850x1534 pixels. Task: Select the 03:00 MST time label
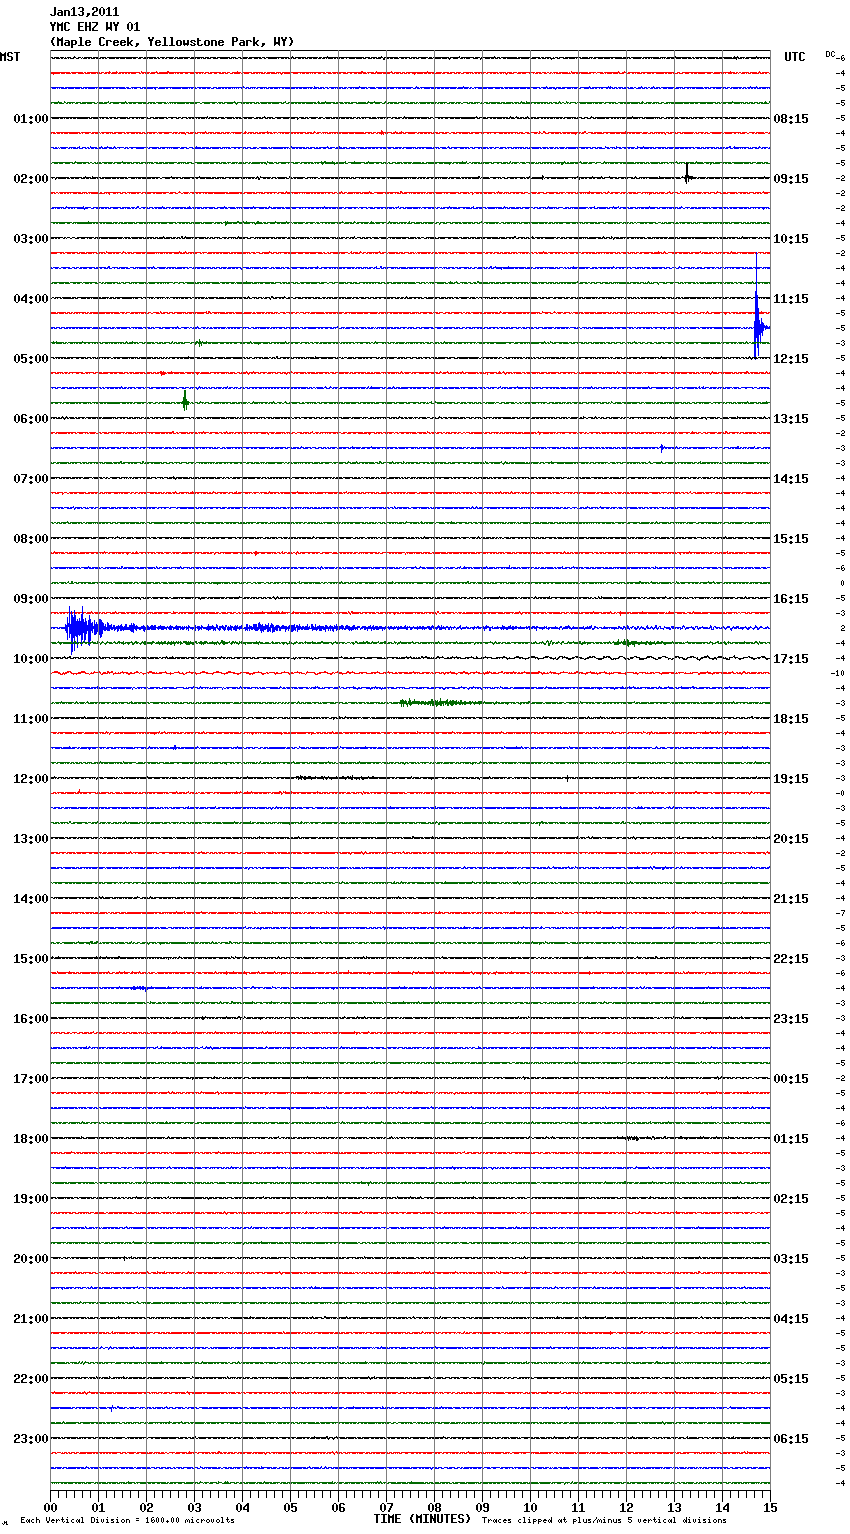(x=30, y=239)
